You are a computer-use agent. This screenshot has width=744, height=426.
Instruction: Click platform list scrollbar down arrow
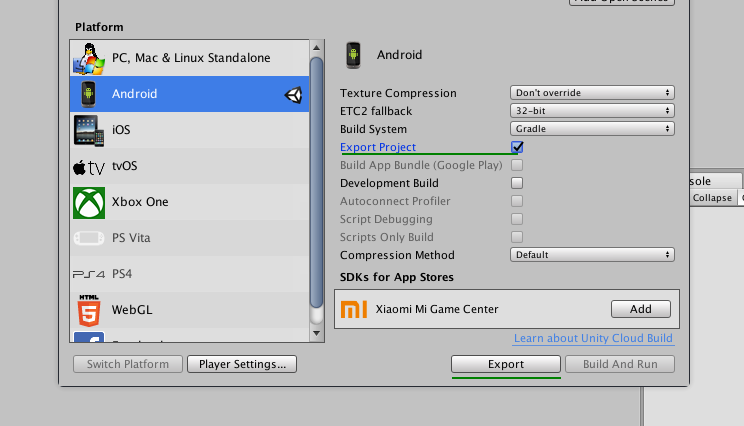316,333
